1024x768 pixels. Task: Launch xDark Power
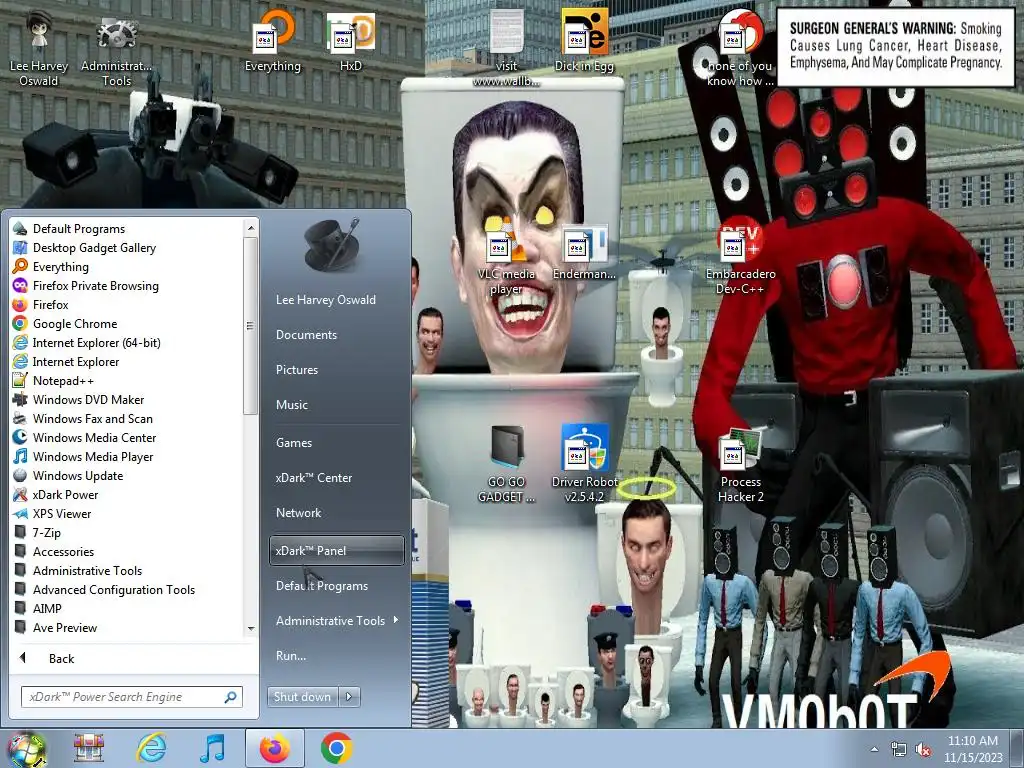[65, 494]
